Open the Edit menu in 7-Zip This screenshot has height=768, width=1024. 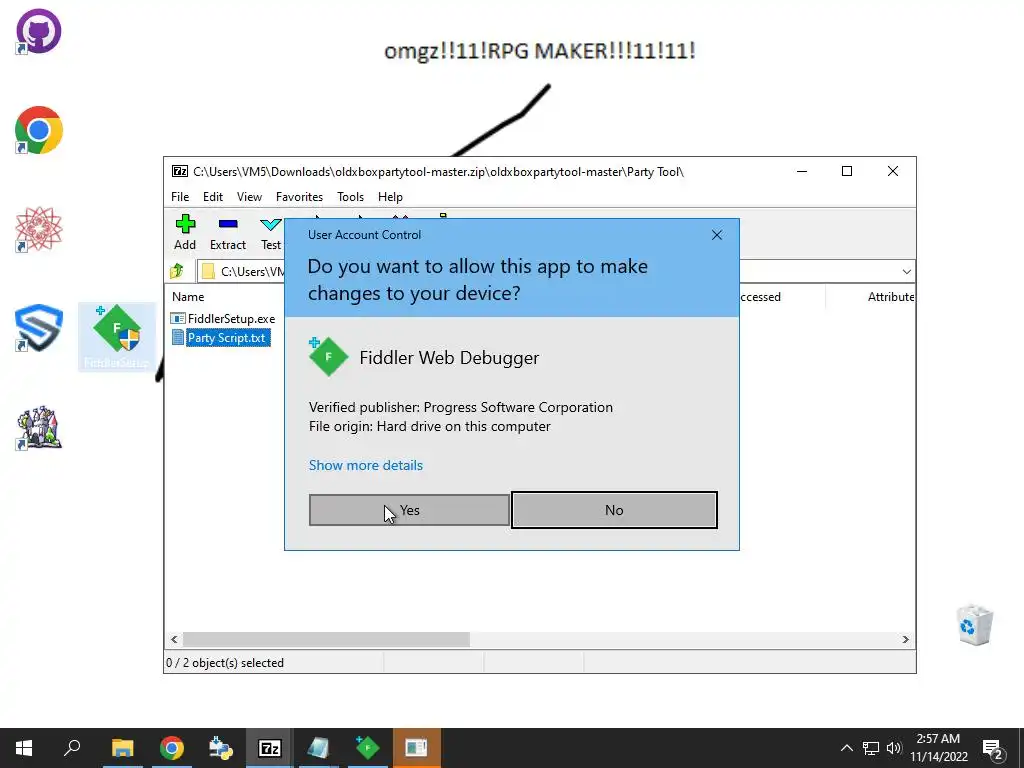(213, 197)
